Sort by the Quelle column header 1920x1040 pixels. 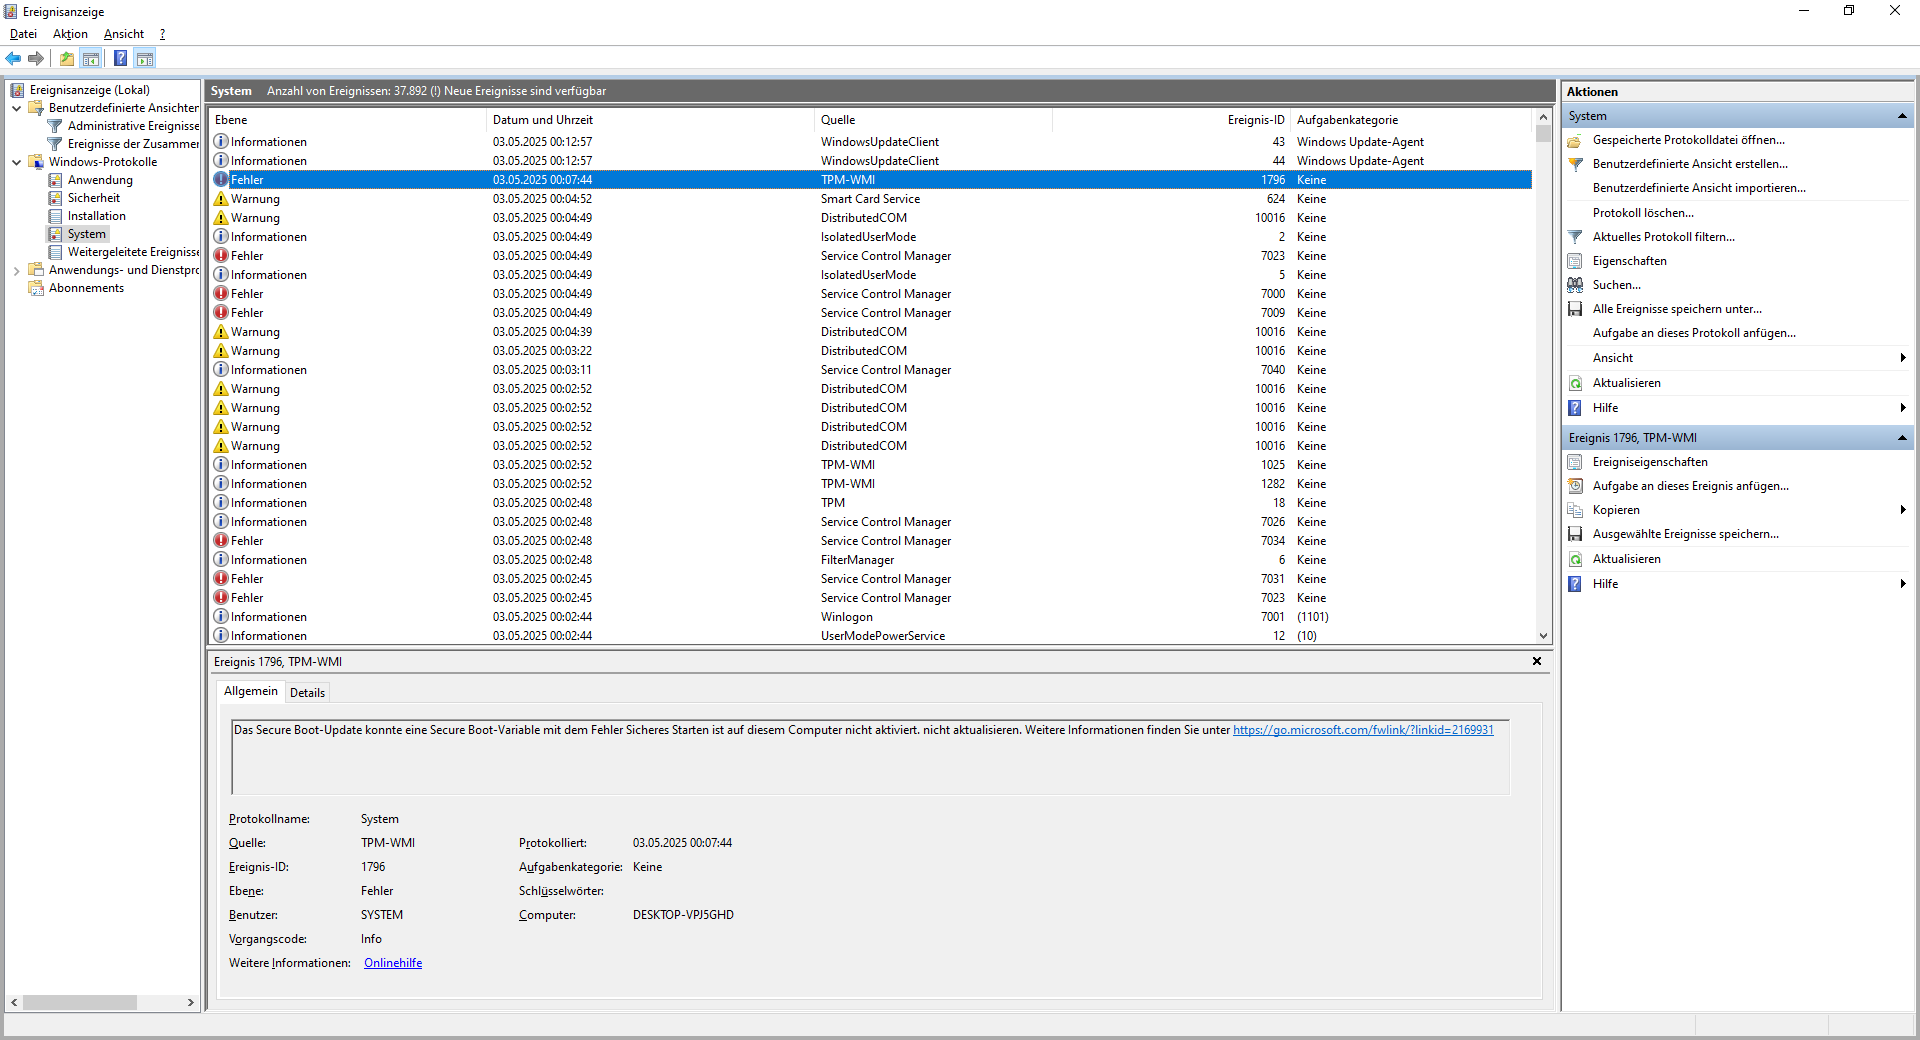933,120
